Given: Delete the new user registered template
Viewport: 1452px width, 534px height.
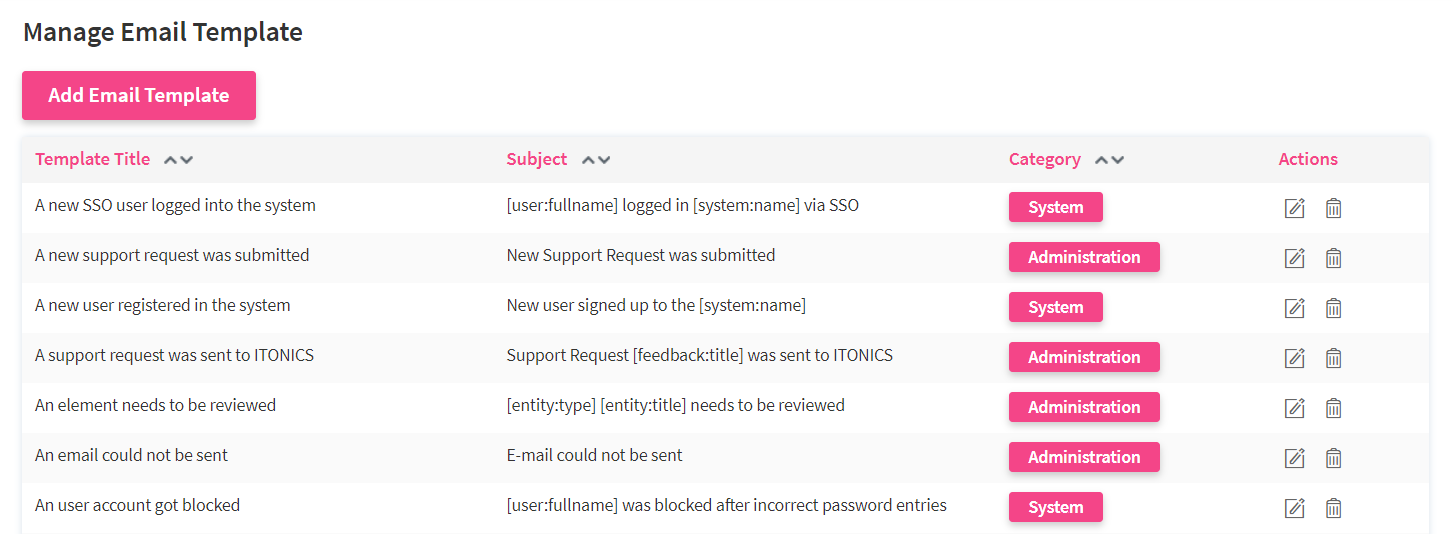Looking at the screenshot, I should (x=1333, y=308).
